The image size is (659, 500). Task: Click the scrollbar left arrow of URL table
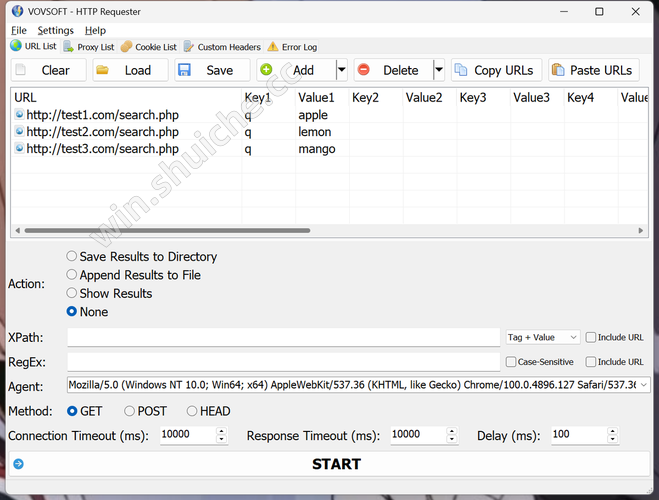click(17, 230)
